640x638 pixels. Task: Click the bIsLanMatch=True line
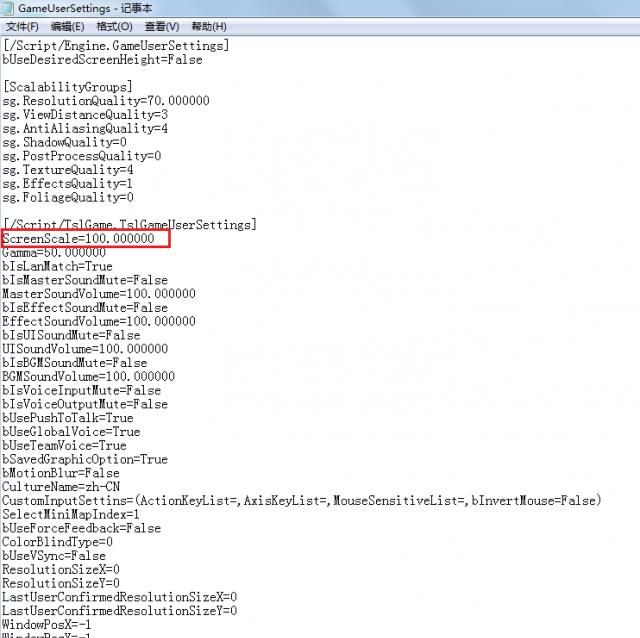point(58,267)
